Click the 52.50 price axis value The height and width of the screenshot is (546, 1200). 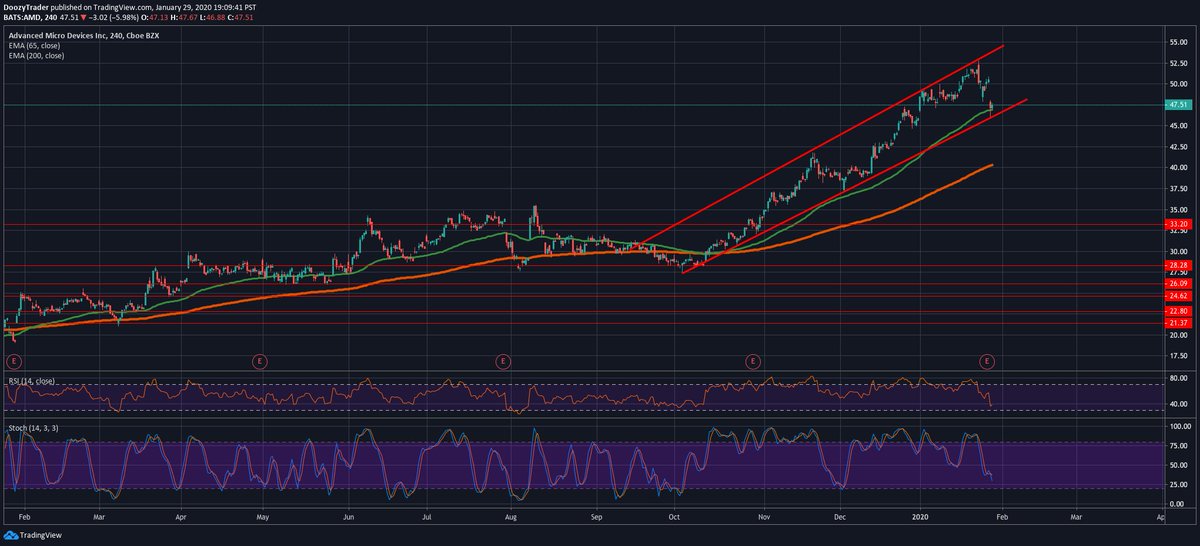(1177, 63)
